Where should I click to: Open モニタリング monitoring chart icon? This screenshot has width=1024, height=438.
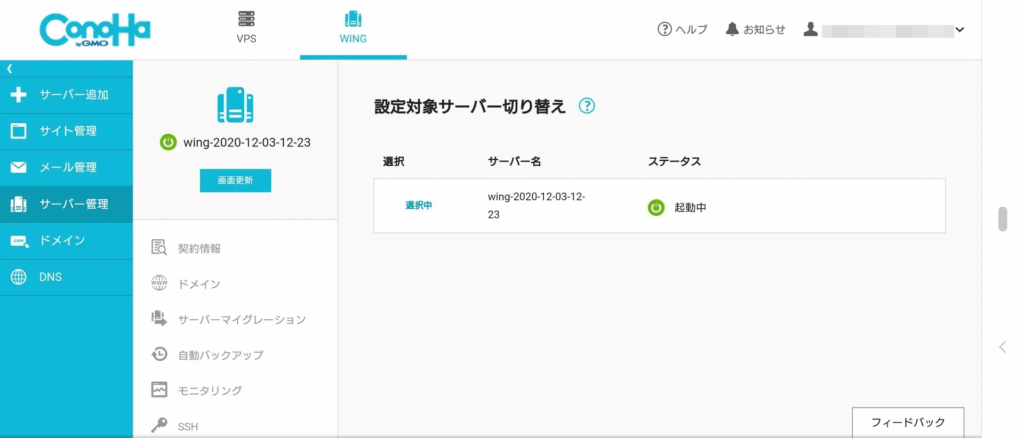159,390
